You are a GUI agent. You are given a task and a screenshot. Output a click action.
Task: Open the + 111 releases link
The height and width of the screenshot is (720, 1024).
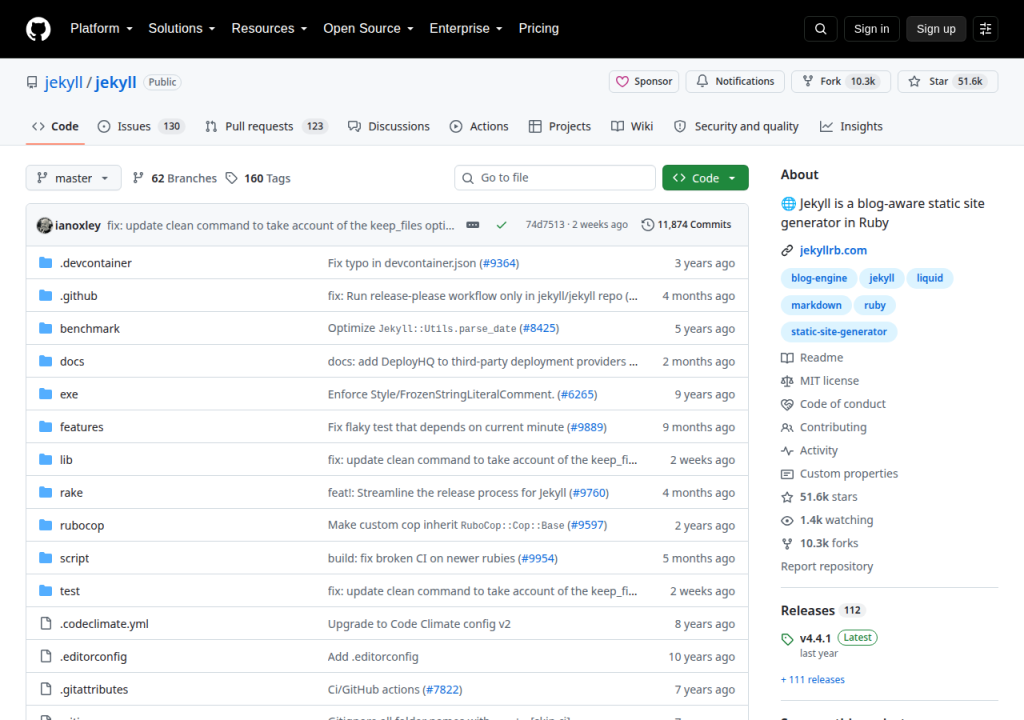coord(812,679)
